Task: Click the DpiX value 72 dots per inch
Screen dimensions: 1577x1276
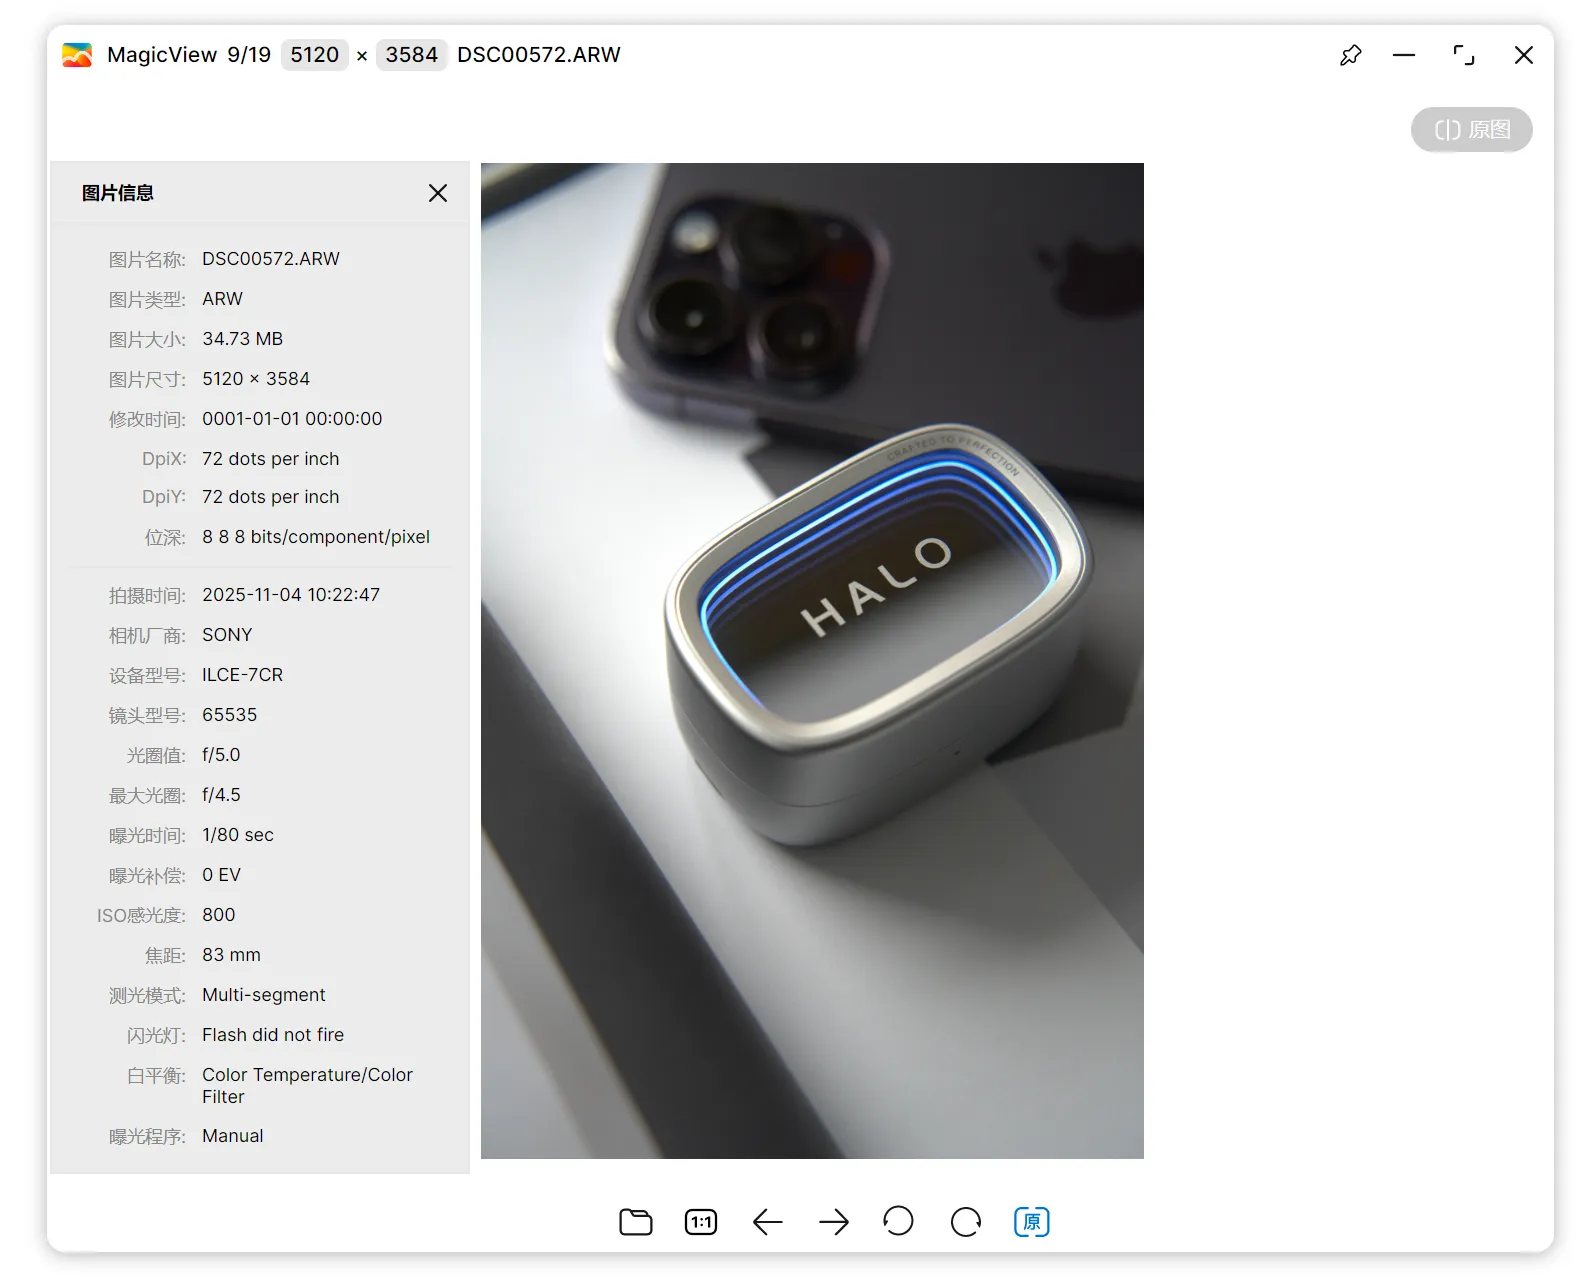Action: tap(271, 459)
